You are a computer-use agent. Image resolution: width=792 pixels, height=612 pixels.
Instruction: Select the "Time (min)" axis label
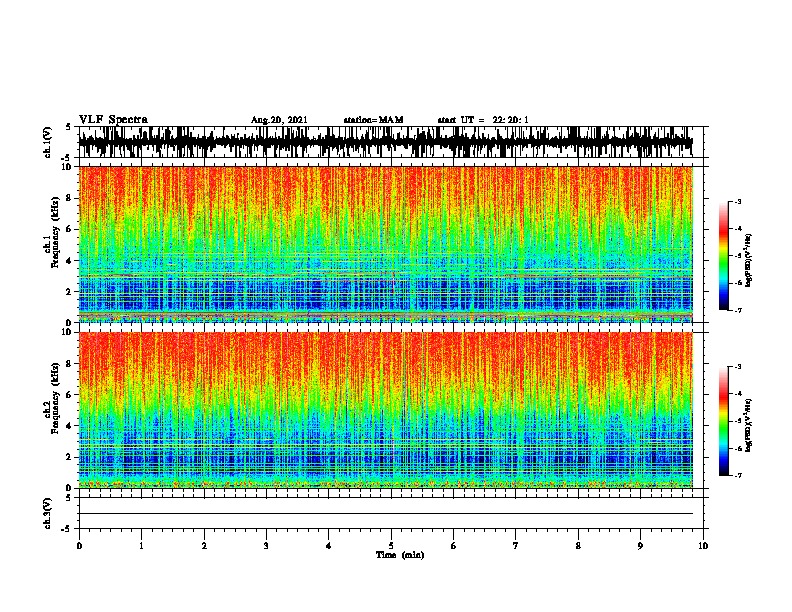tap(400, 555)
